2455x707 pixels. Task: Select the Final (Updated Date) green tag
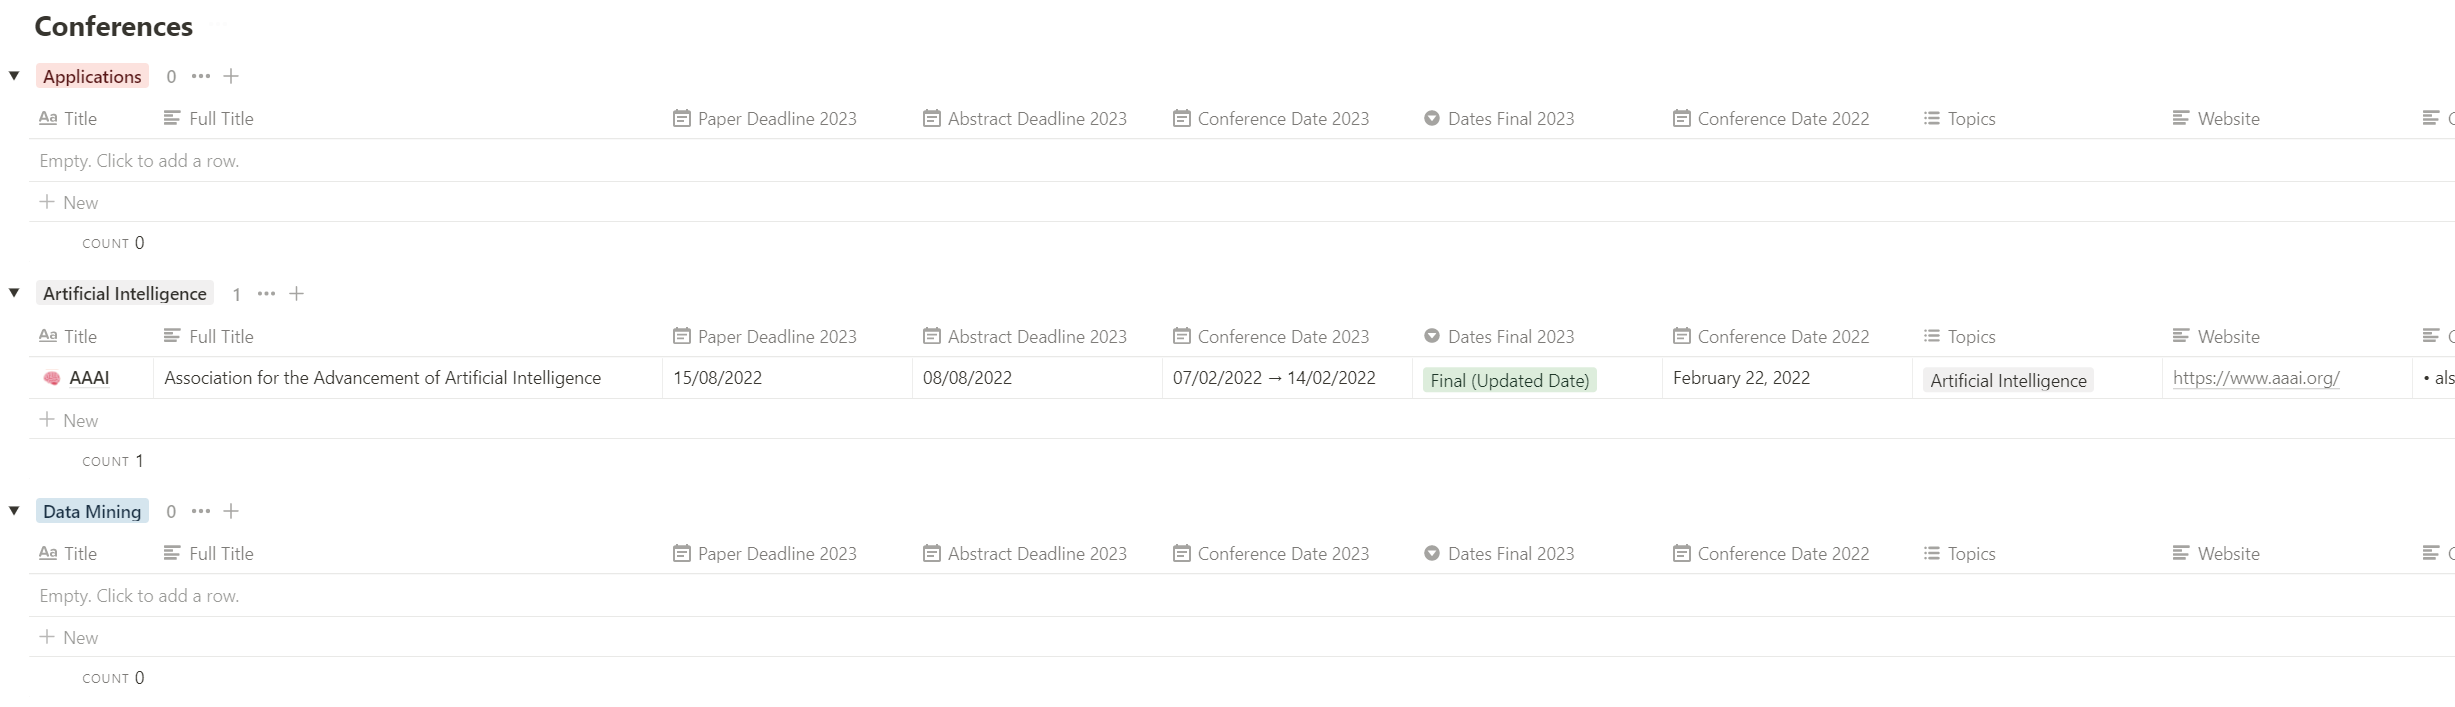pos(1509,380)
